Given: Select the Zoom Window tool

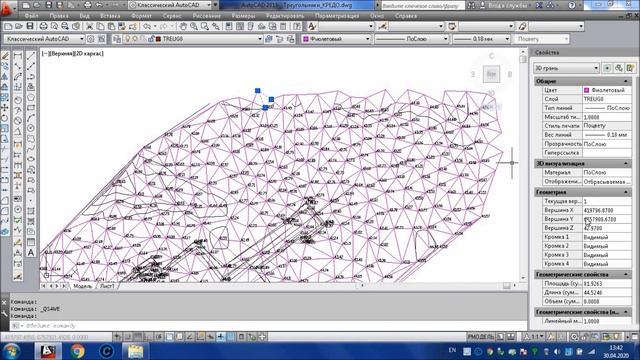Looking at the screenshot, I should coord(205,26).
